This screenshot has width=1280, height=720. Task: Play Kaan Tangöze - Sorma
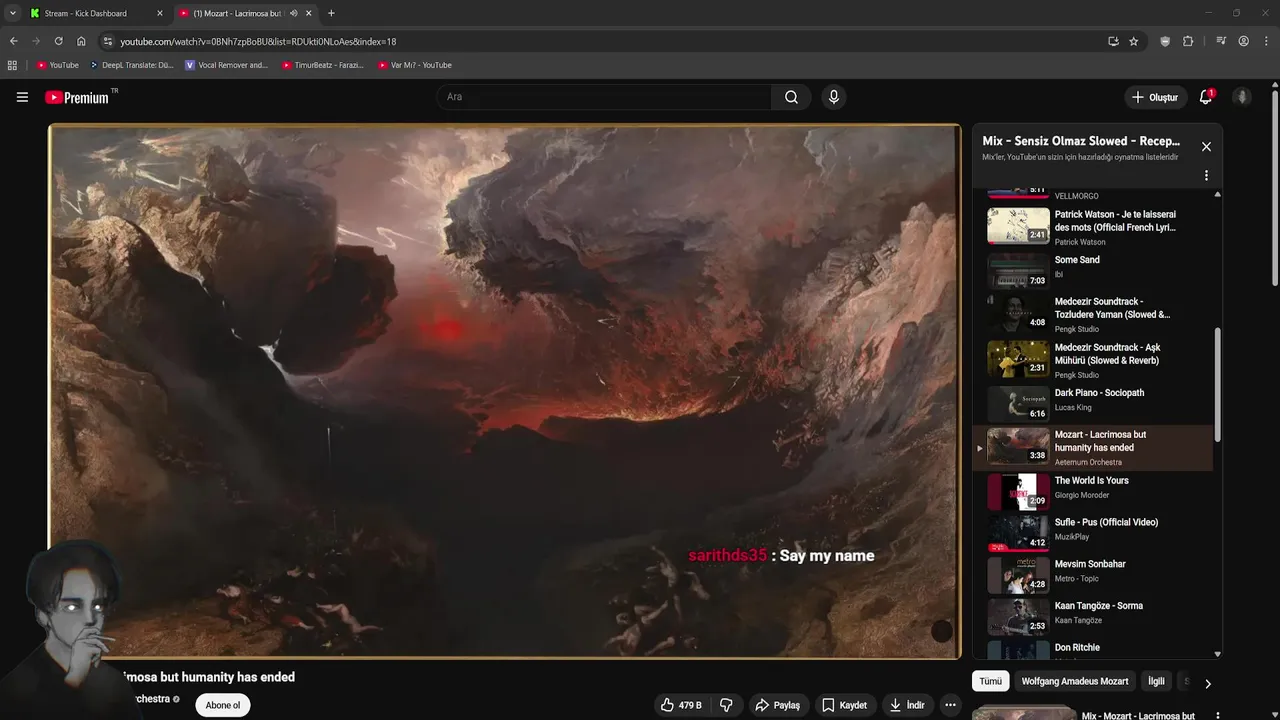pyautogui.click(x=1094, y=617)
